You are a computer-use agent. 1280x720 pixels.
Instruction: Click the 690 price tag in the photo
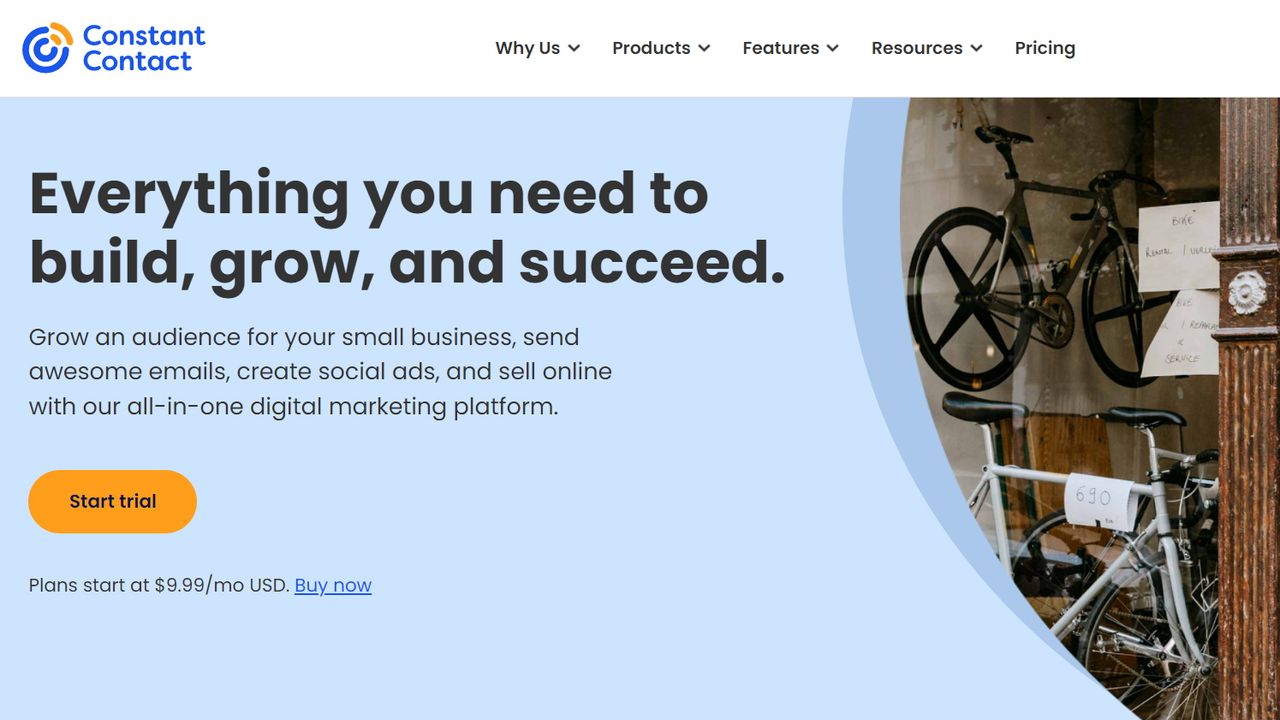[x=1100, y=500]
